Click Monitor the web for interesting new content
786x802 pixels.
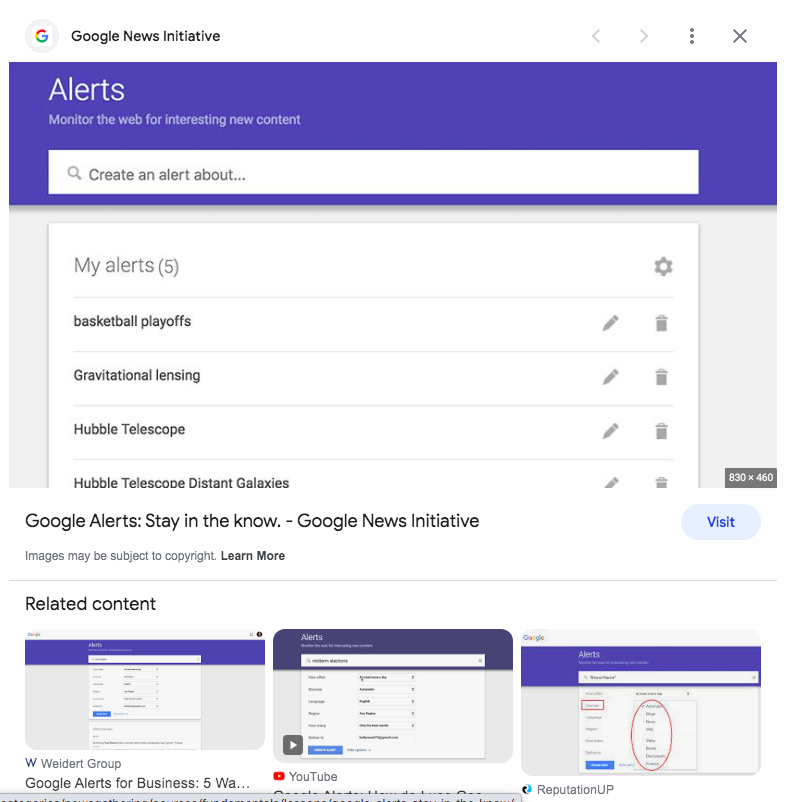(x=174, y=119)
